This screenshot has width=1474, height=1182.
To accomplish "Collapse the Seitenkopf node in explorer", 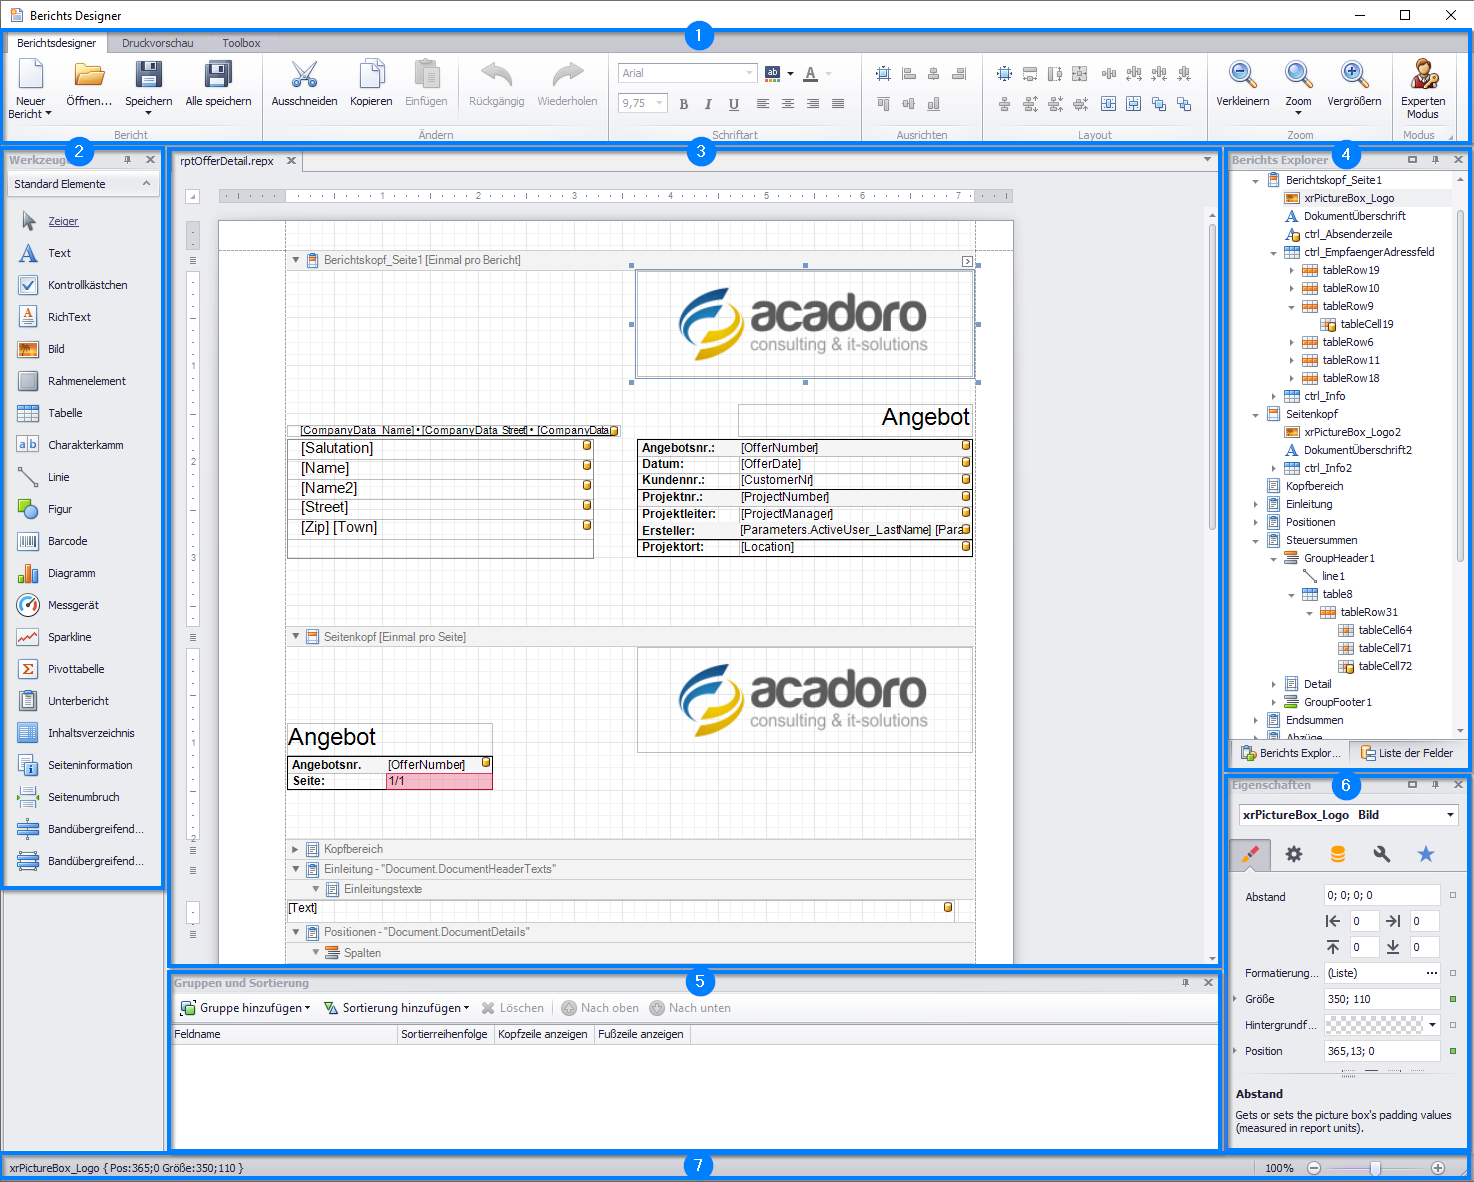I will pos(1256,414).
